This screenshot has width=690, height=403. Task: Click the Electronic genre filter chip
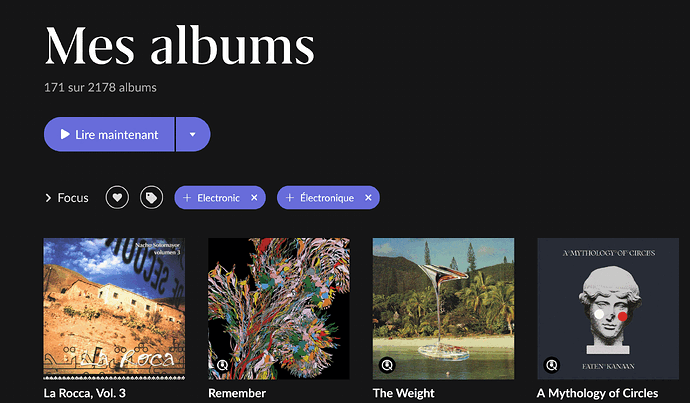[218, 198]
